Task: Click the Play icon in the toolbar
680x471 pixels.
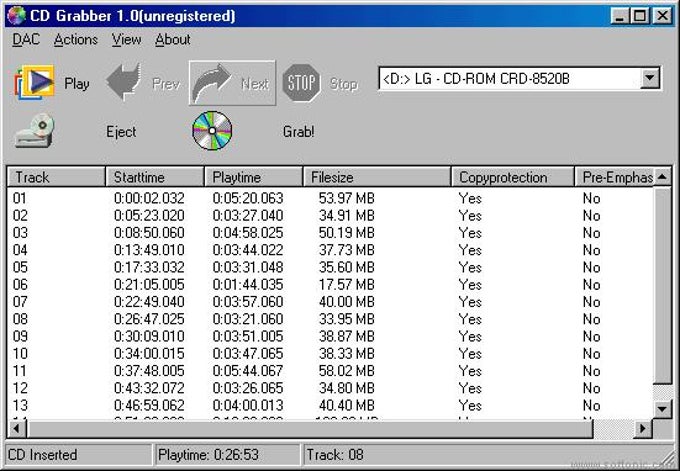Action: (35, 82)
